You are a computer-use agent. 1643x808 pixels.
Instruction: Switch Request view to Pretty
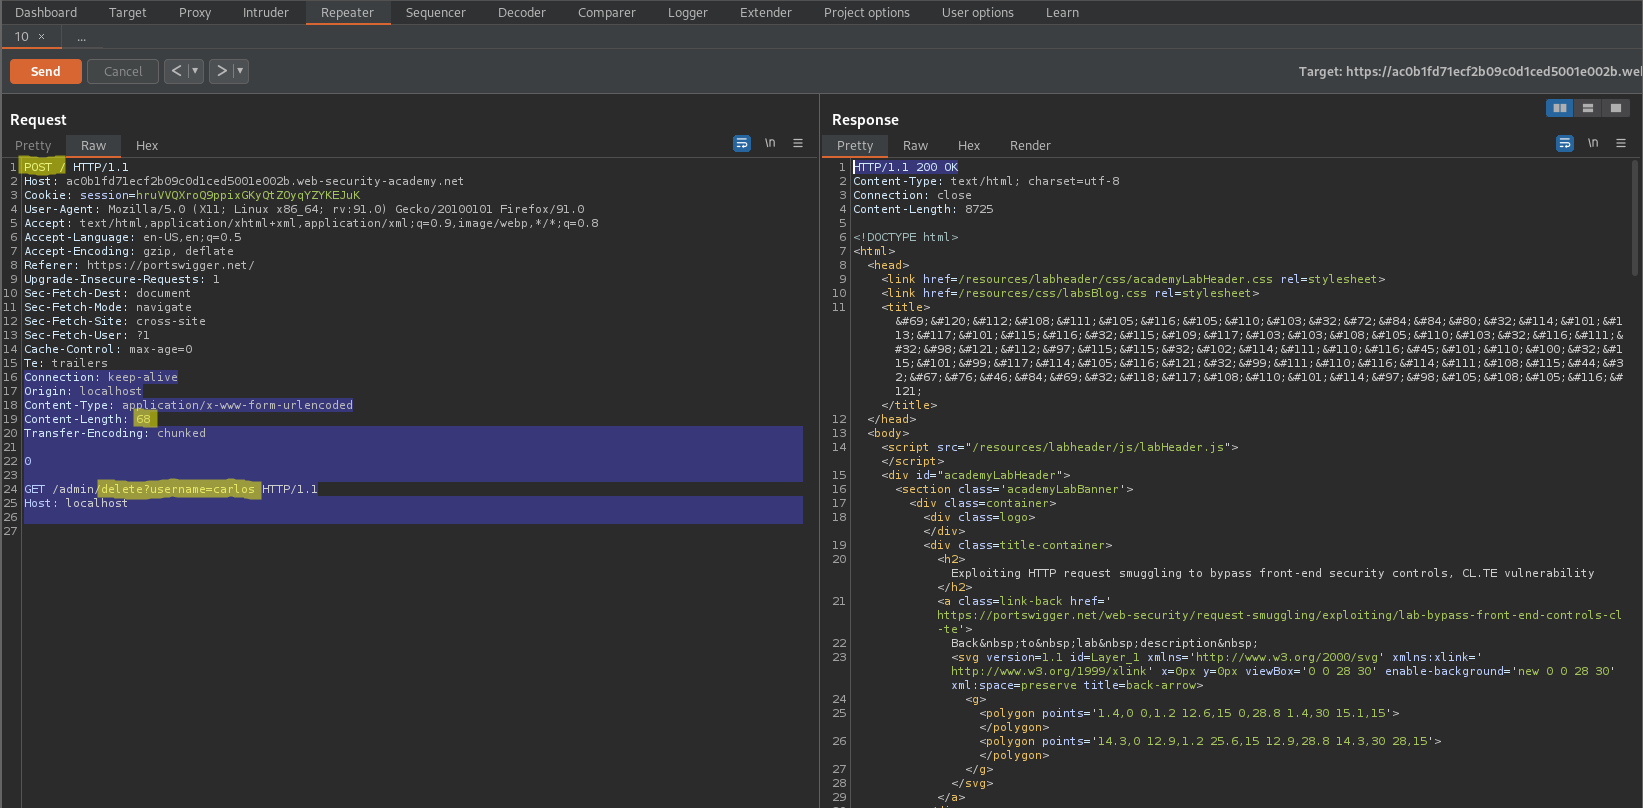tap(33, 145)
